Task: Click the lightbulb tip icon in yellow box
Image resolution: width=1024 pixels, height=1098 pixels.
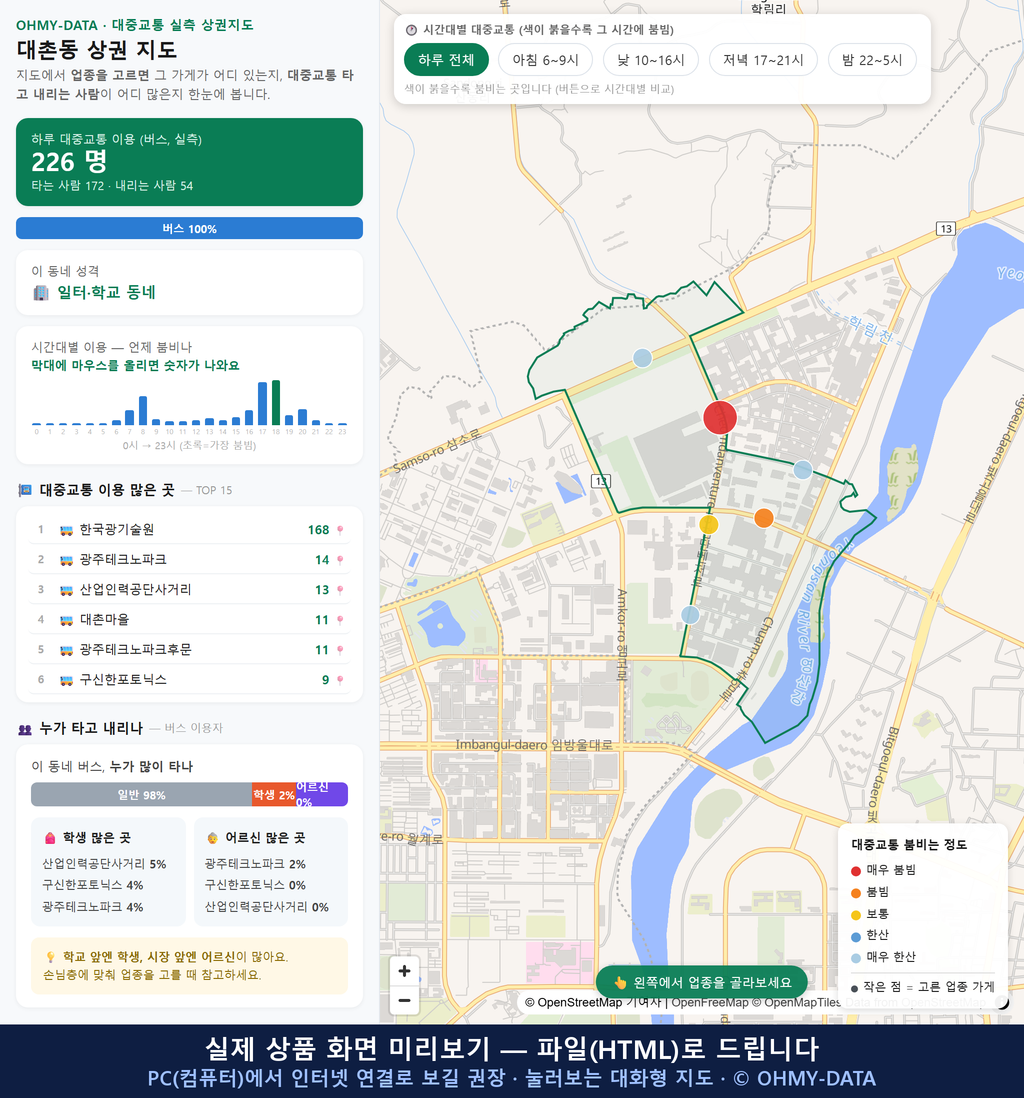Action: tap(50, 957)
